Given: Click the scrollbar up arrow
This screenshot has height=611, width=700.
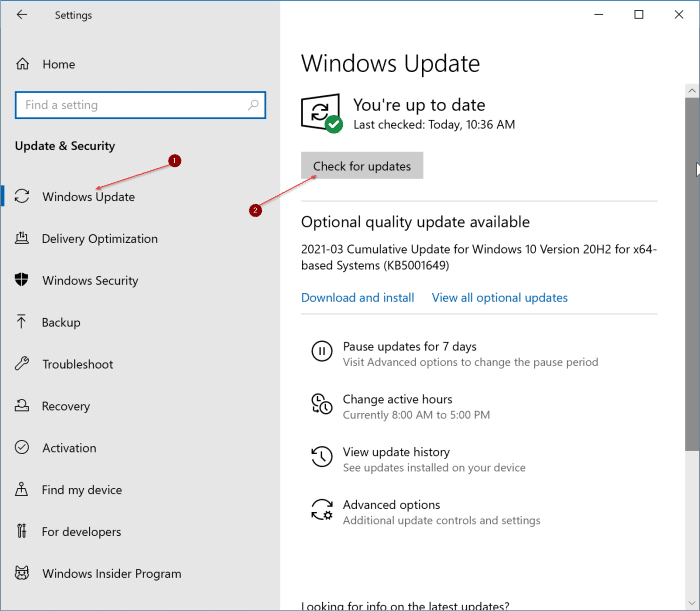Looking at the screenshot, I should pos(692,91).
